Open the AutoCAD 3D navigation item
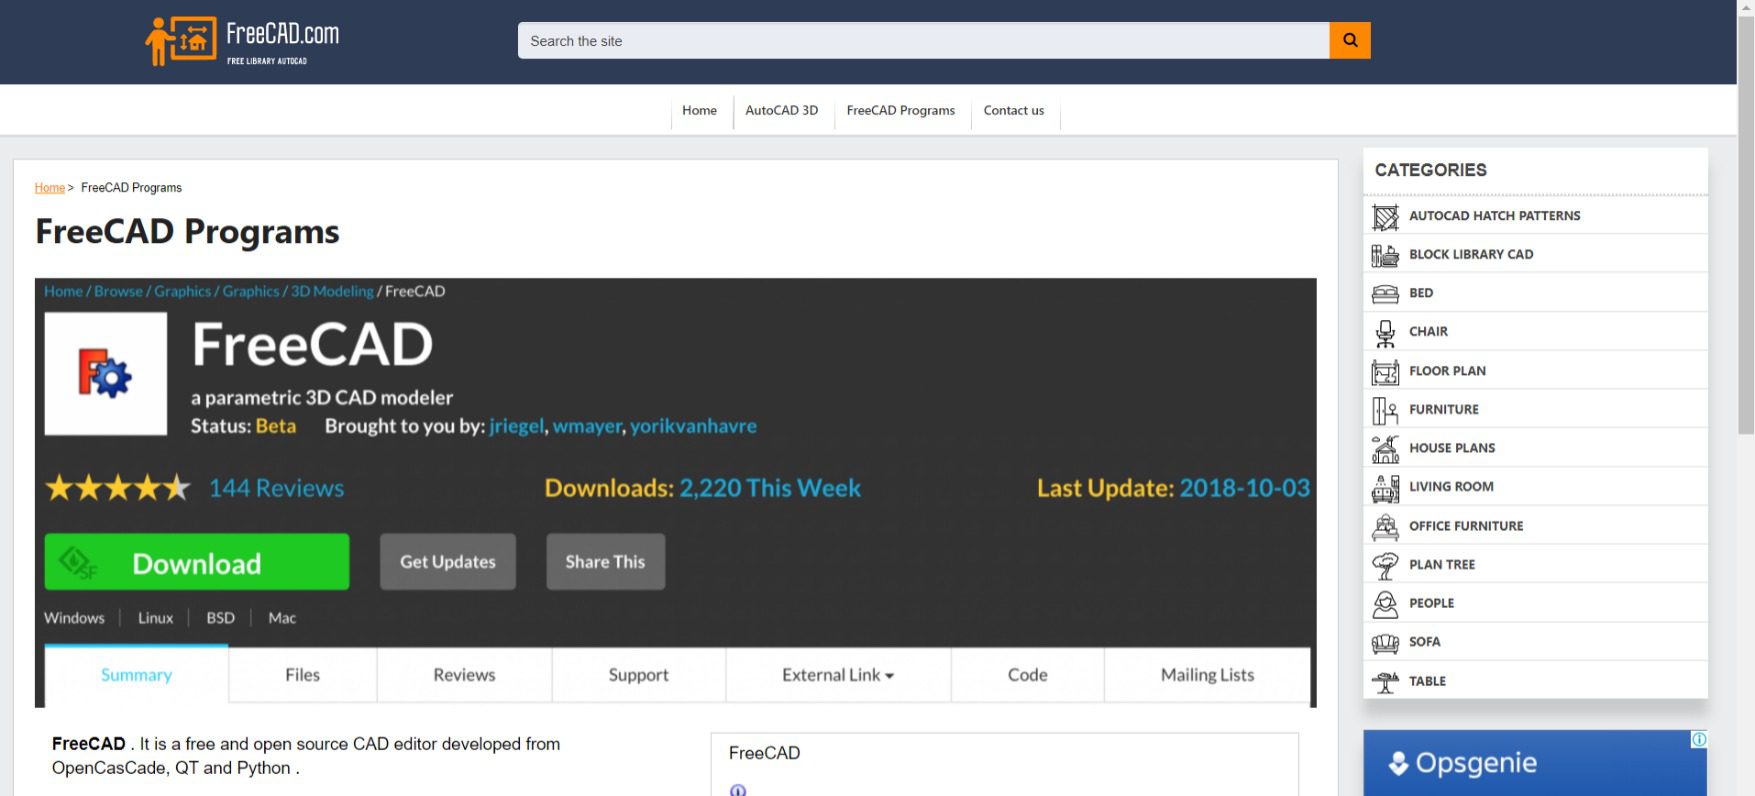Viewport: 1755px width, 796px height. click(781, 110)
